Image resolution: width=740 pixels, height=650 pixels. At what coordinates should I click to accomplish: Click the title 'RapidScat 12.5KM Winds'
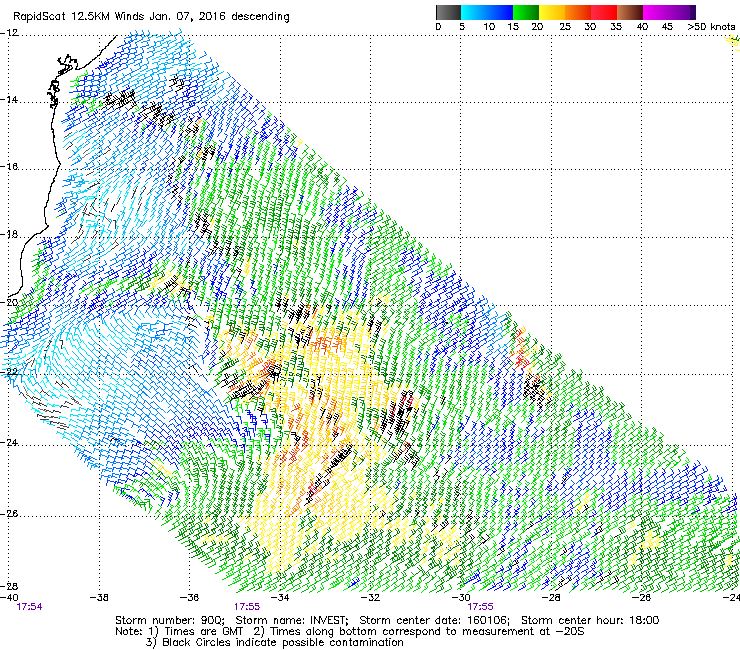78,17
